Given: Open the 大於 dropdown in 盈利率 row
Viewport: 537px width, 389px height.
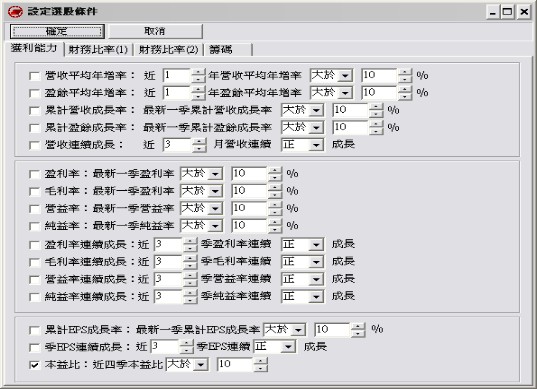Looking at the screenshot, I should point(201,174).
